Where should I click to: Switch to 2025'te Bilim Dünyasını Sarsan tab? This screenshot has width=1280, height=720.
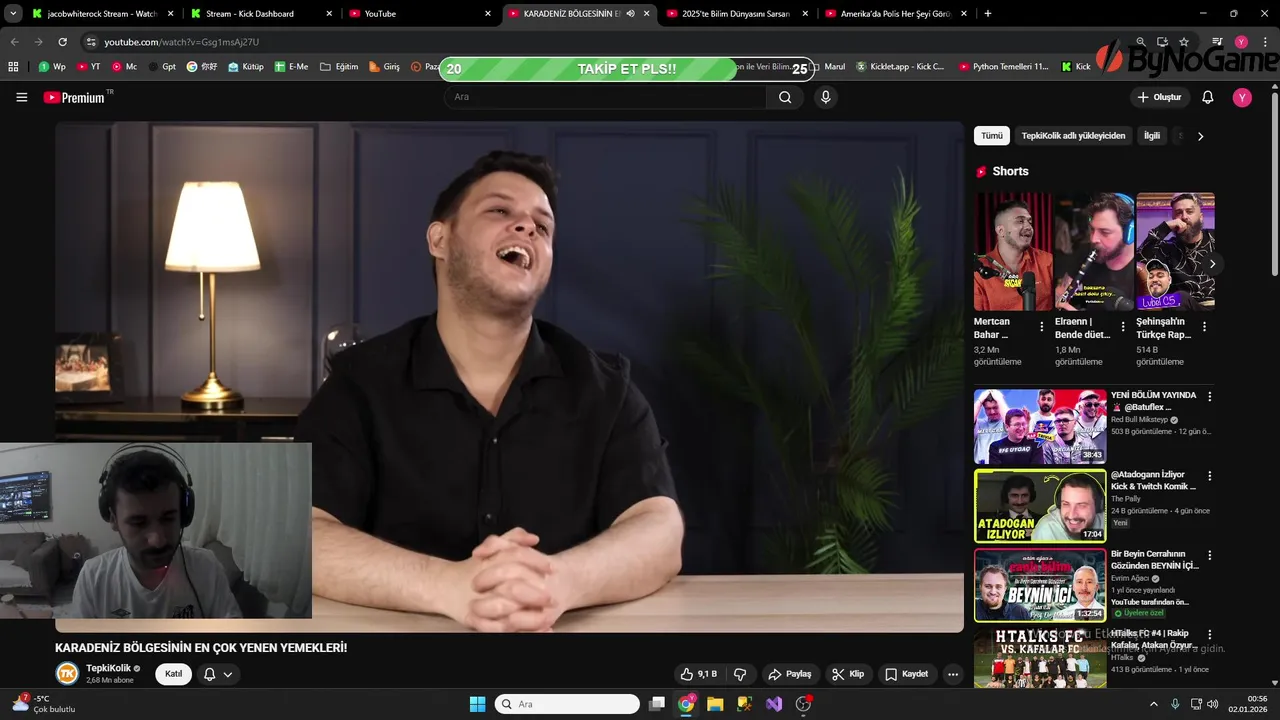coord(736,14)
